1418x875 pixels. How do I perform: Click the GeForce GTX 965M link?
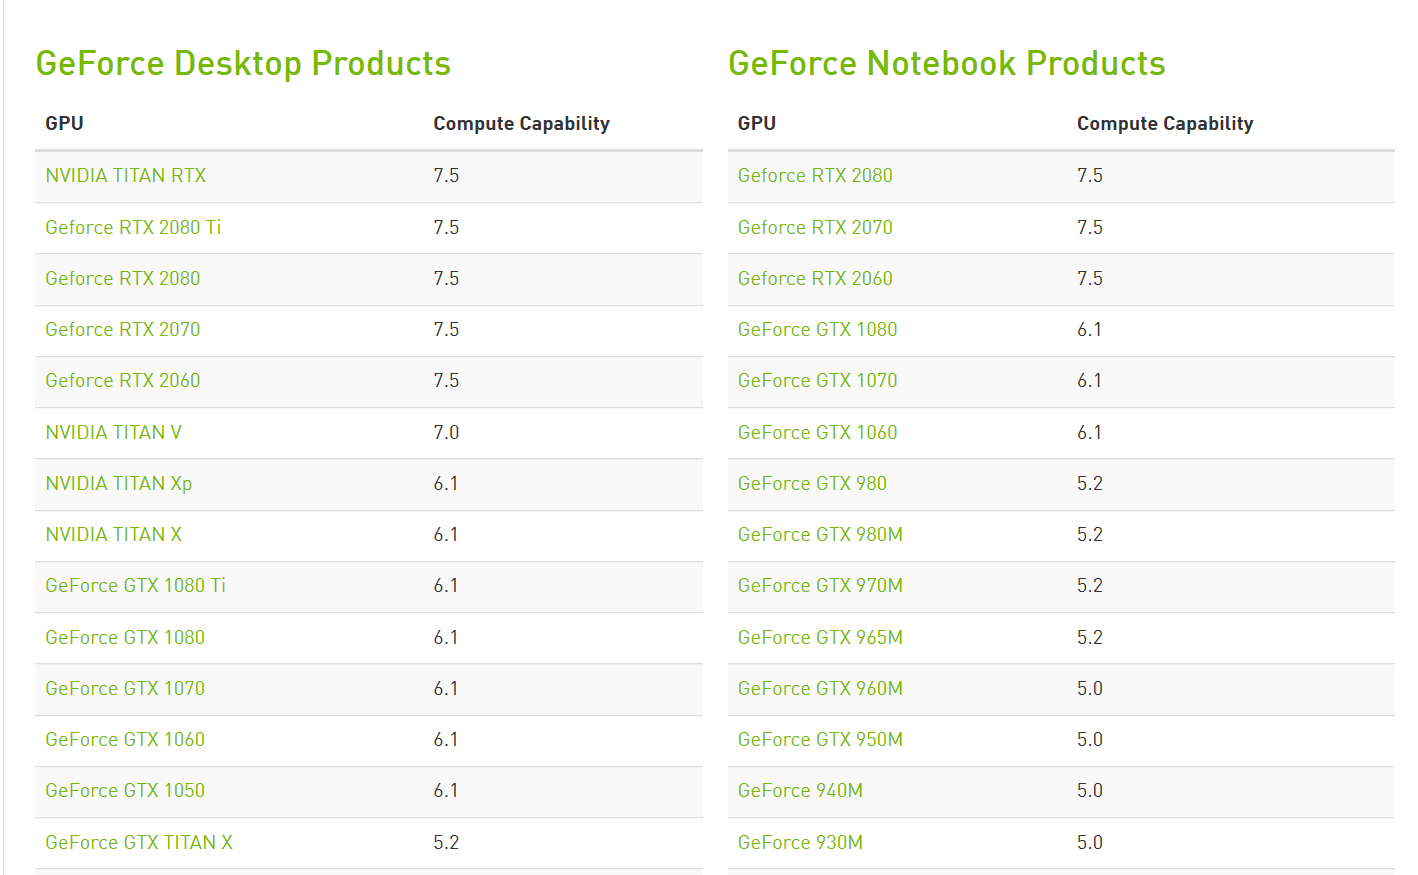(x=820, y=638)
